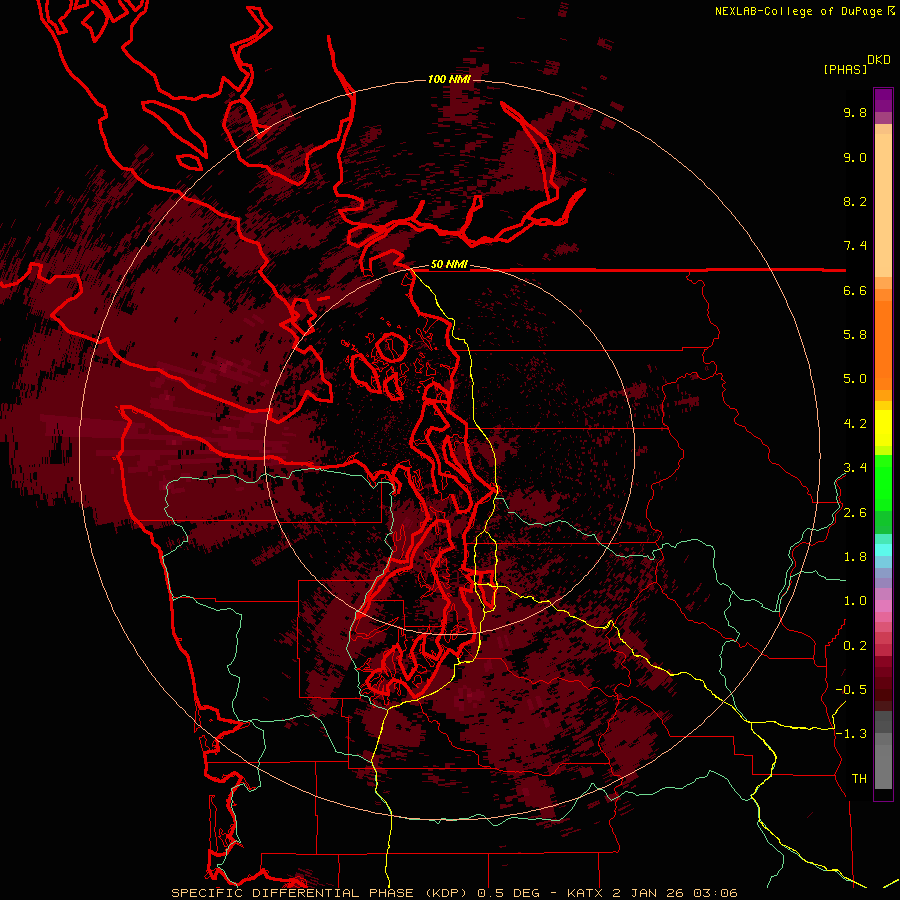
Task: Click the 5.8 legend value
Action: click(855, 334)
